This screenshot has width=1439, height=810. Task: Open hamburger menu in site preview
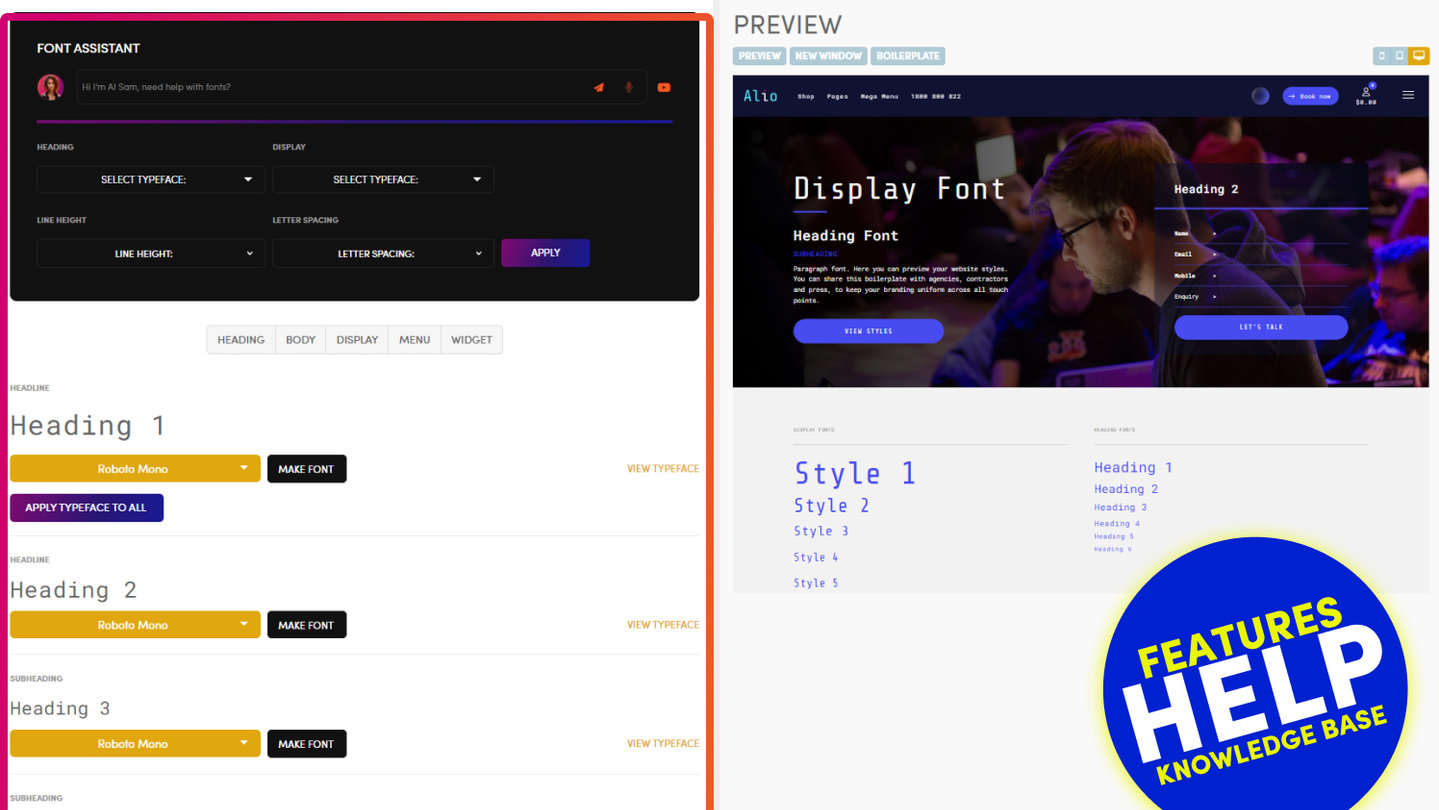[x=1408, y=96]
